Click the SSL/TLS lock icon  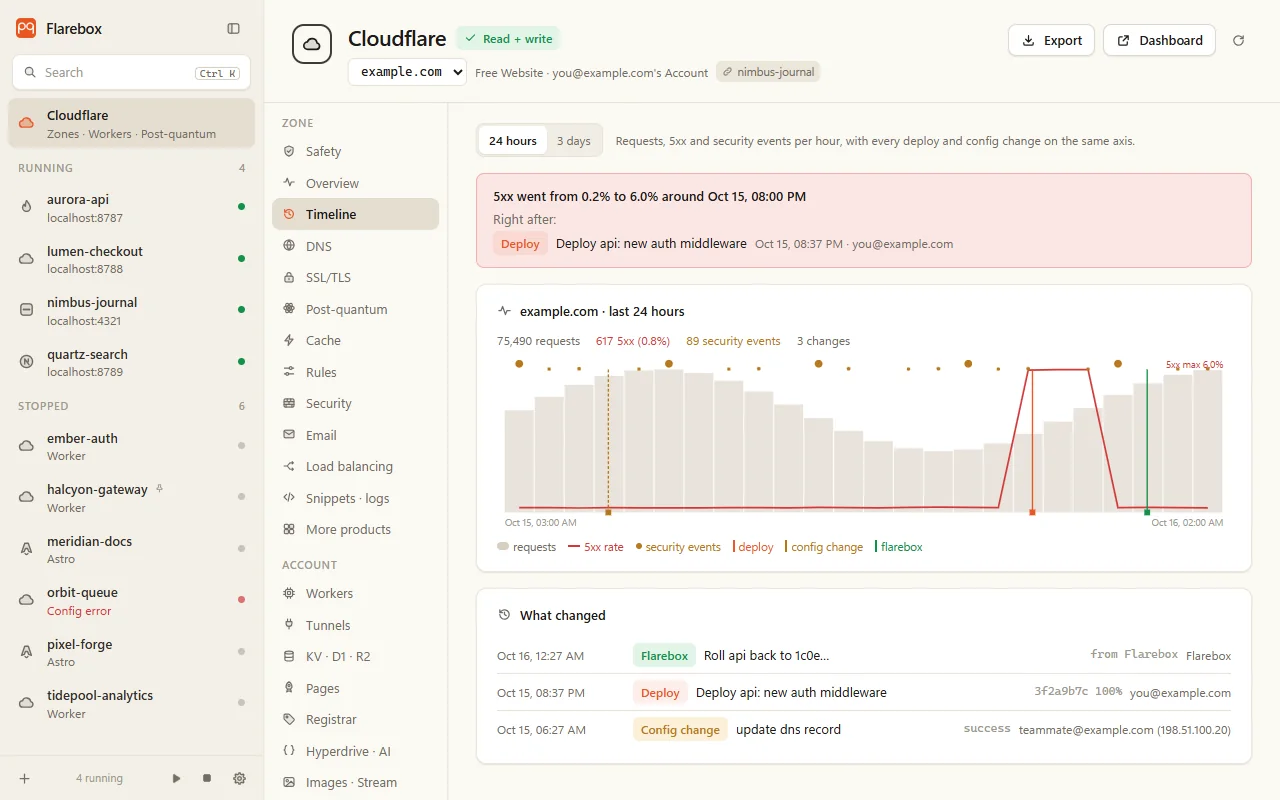289,277
